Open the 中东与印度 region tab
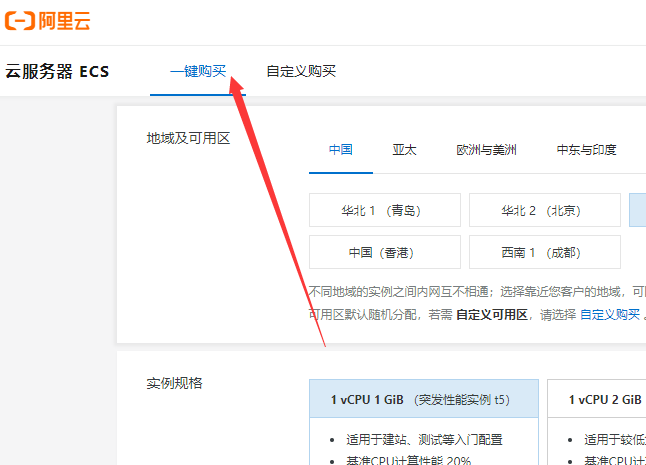This screenshot has width=646, height=465. pyautogui.click(x=586, y=150)
